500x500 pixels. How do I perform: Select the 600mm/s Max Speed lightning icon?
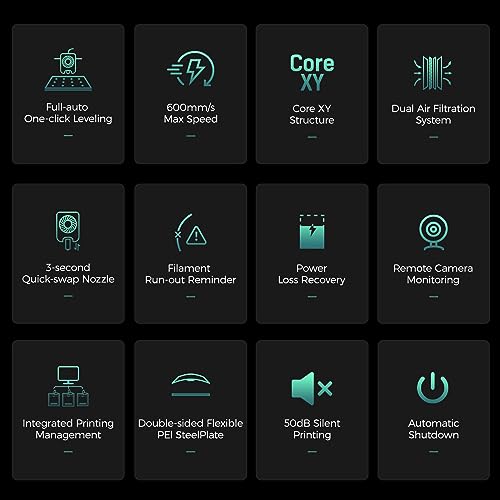point(191,69)
